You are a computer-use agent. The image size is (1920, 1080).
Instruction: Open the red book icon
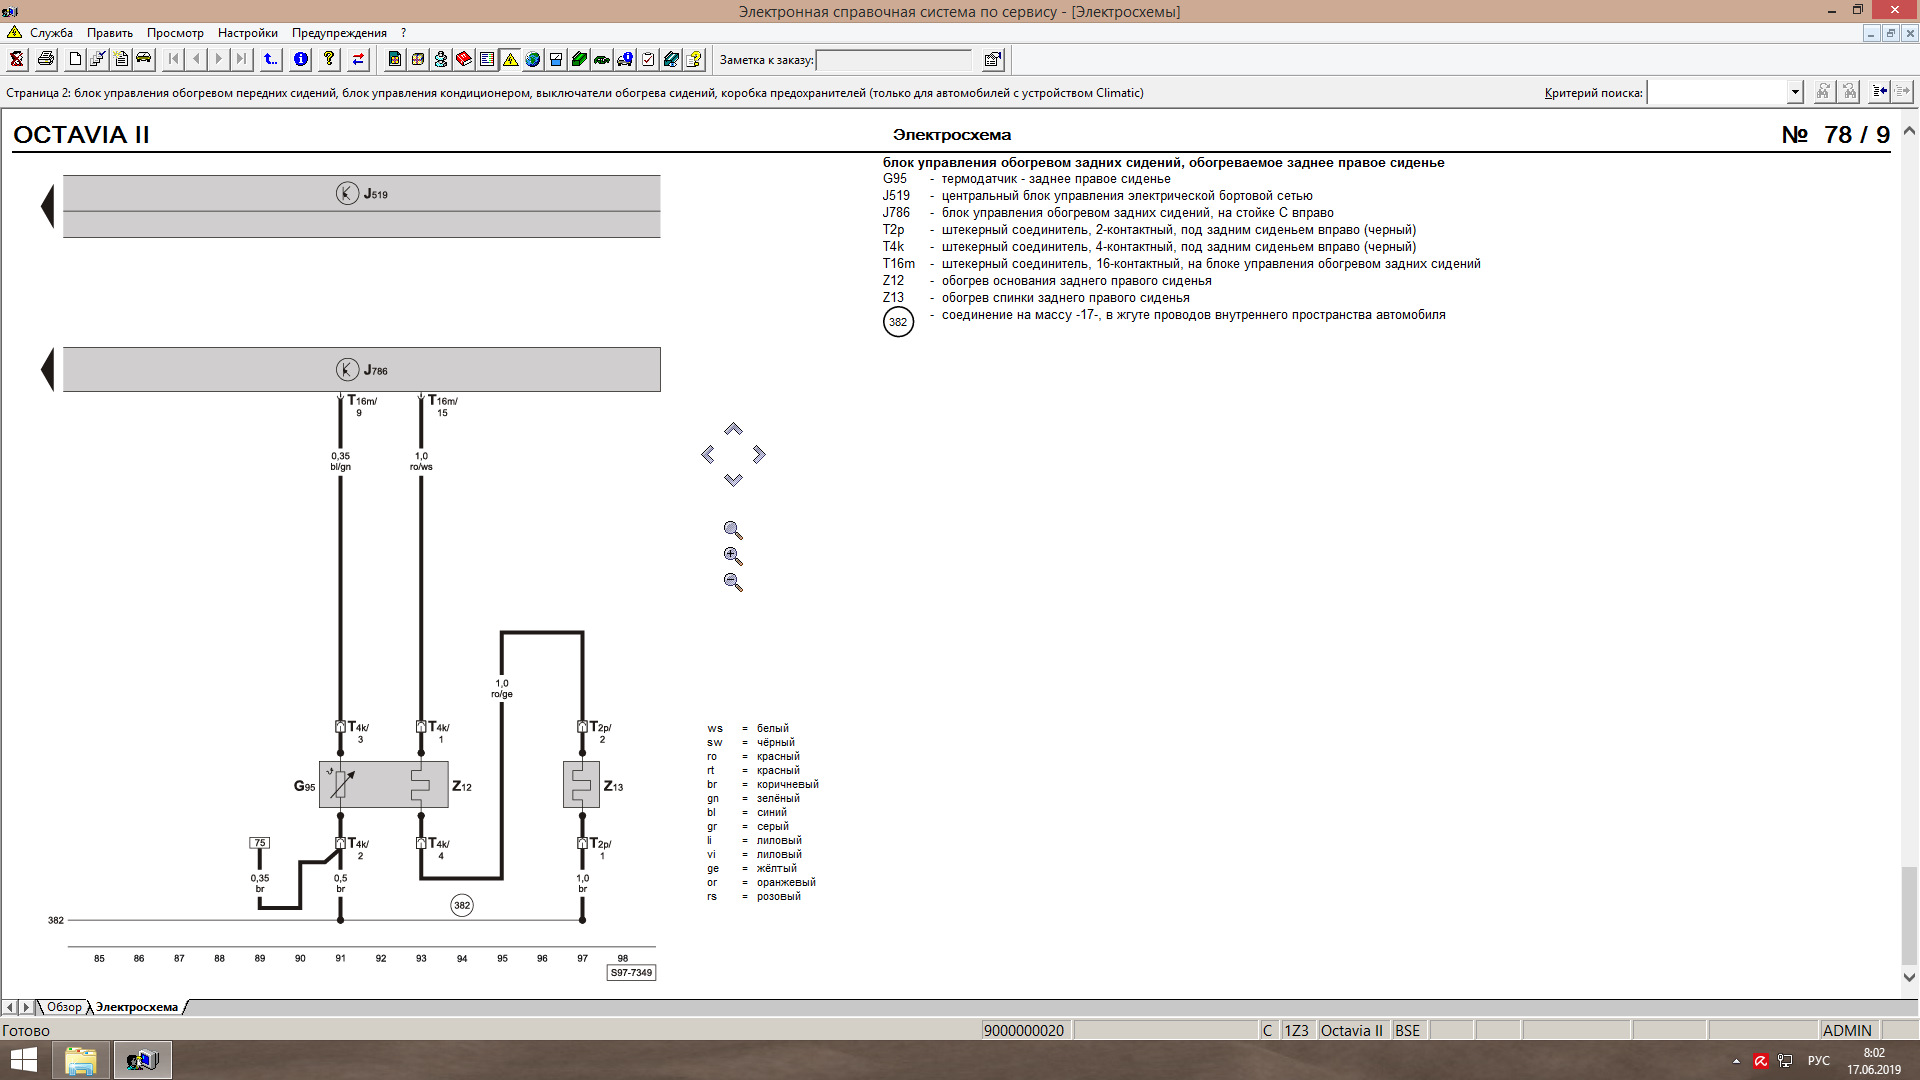click(x=464, y=59)
